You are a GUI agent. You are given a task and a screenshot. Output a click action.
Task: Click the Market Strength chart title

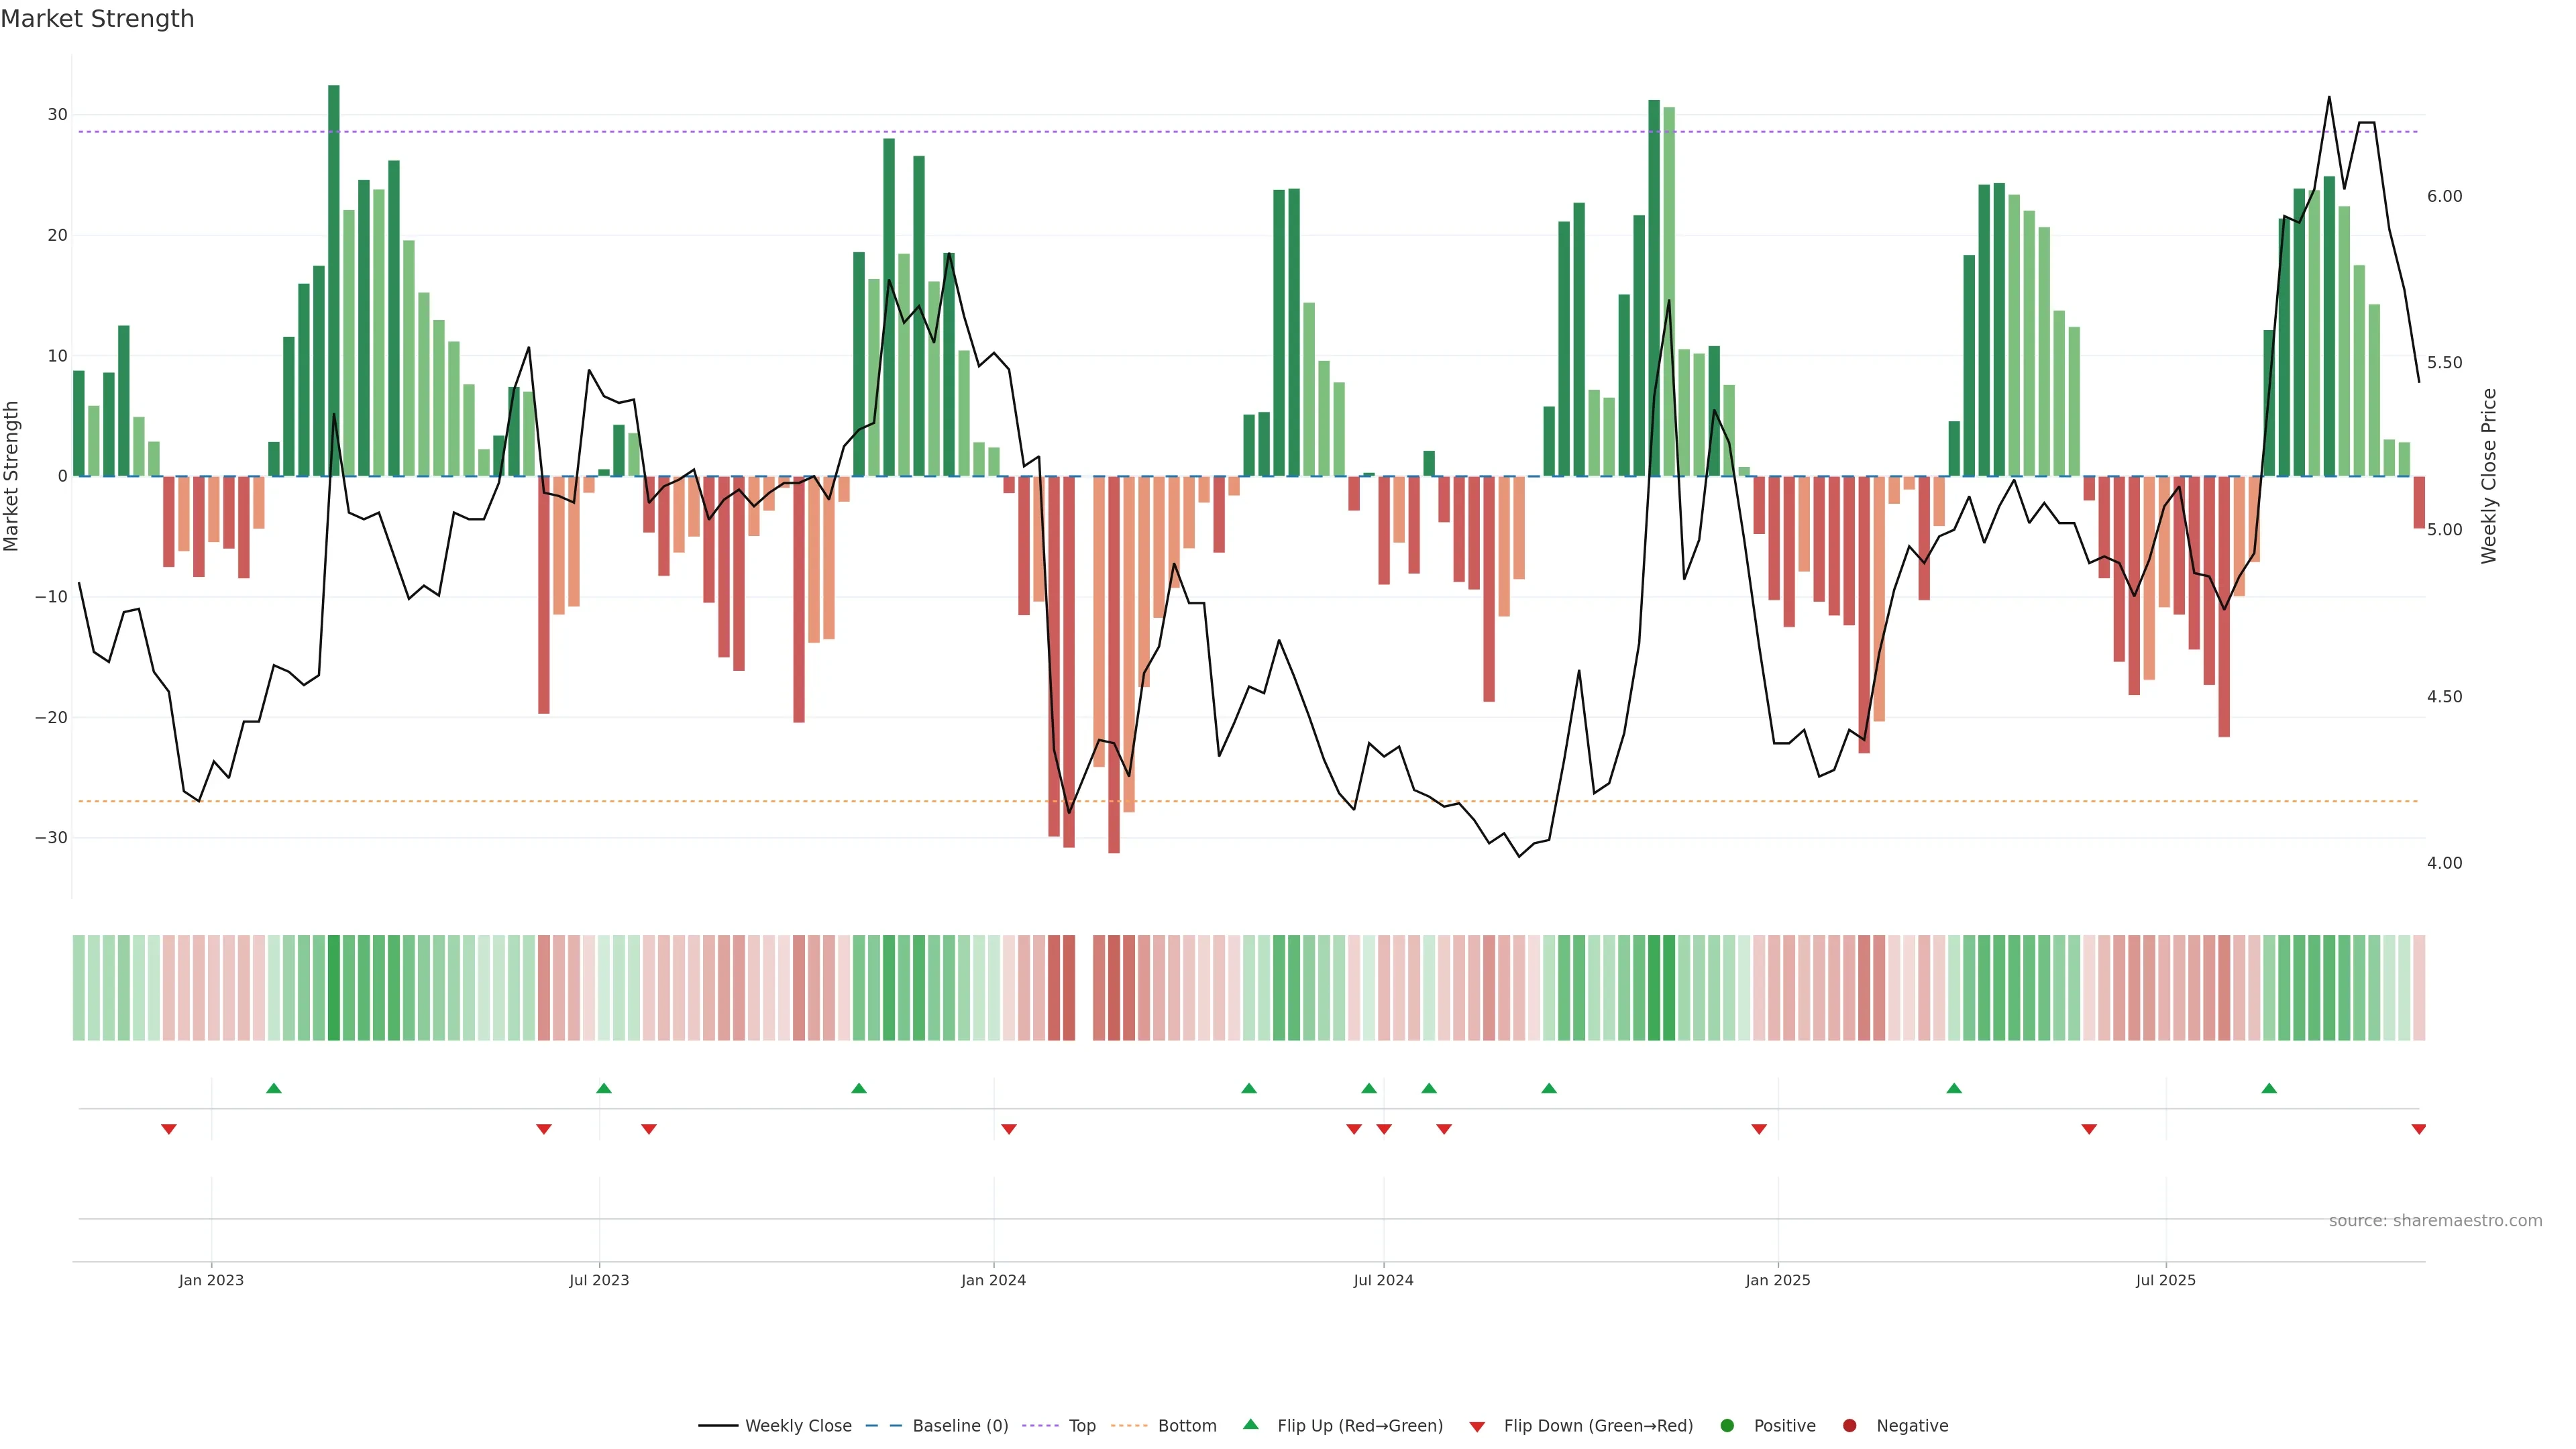[97, 19]
